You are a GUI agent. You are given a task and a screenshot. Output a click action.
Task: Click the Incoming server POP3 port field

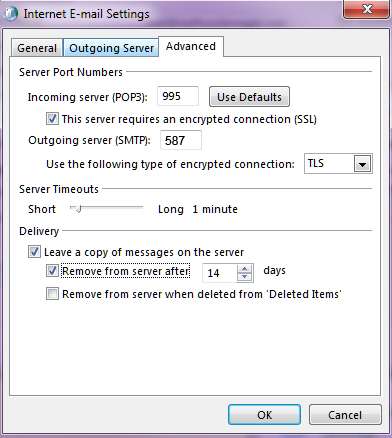coord(178,96)
